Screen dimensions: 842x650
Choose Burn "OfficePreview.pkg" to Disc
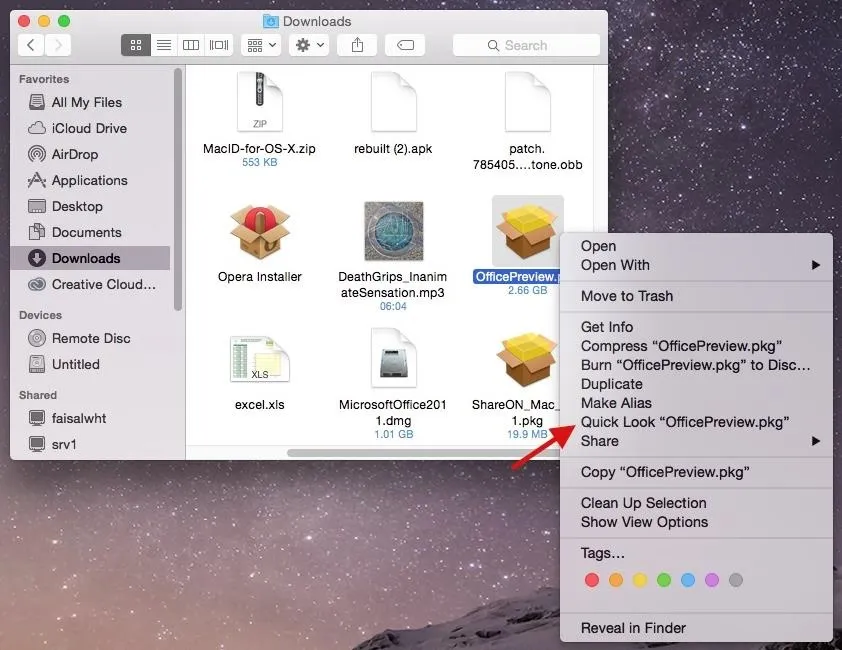click(x=696, y=365)
